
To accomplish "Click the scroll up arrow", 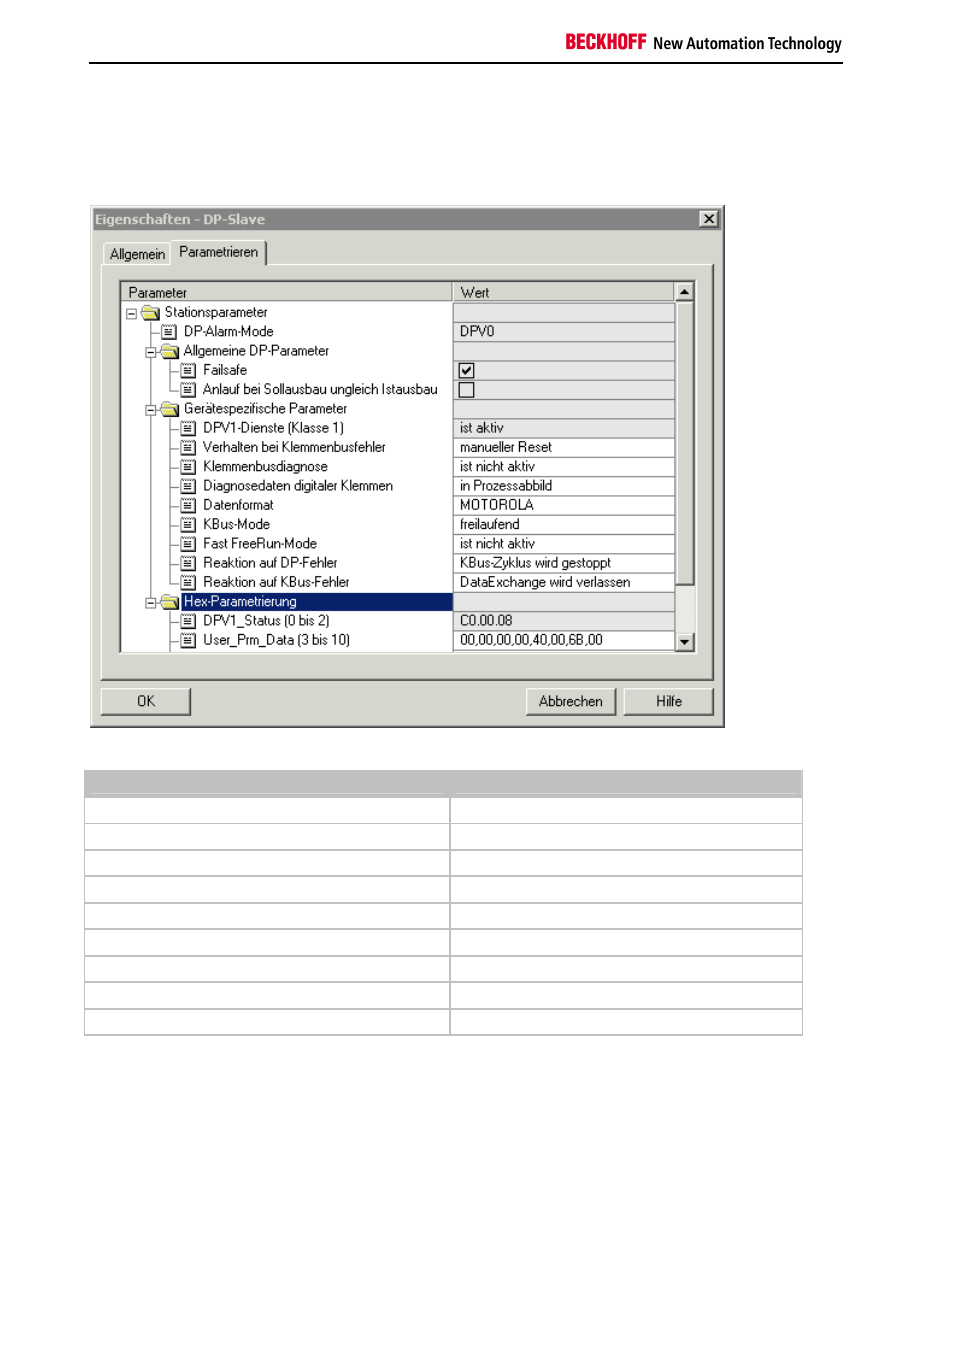I will [x=685, y=292].
